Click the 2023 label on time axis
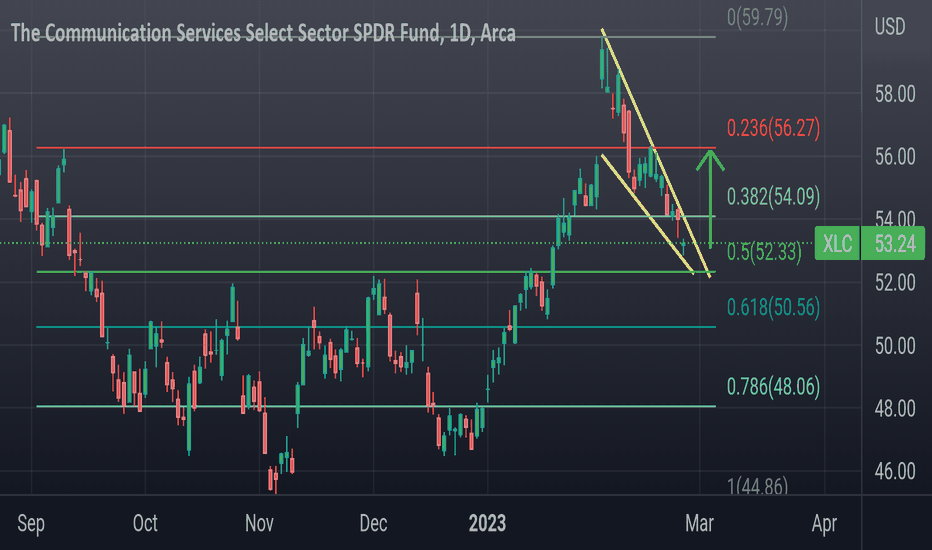The height and width of the screenshot is (550, 932). point(487,523)
